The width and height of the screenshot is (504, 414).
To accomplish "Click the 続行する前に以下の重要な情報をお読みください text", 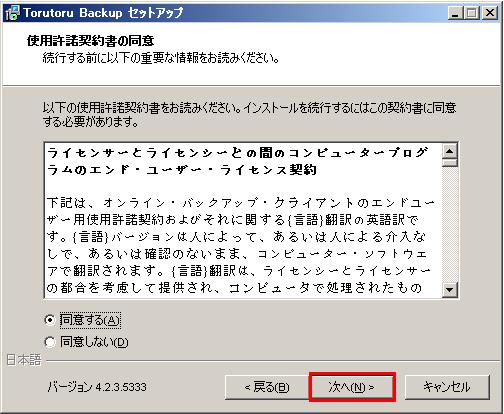I will click(x=161, y=58).
